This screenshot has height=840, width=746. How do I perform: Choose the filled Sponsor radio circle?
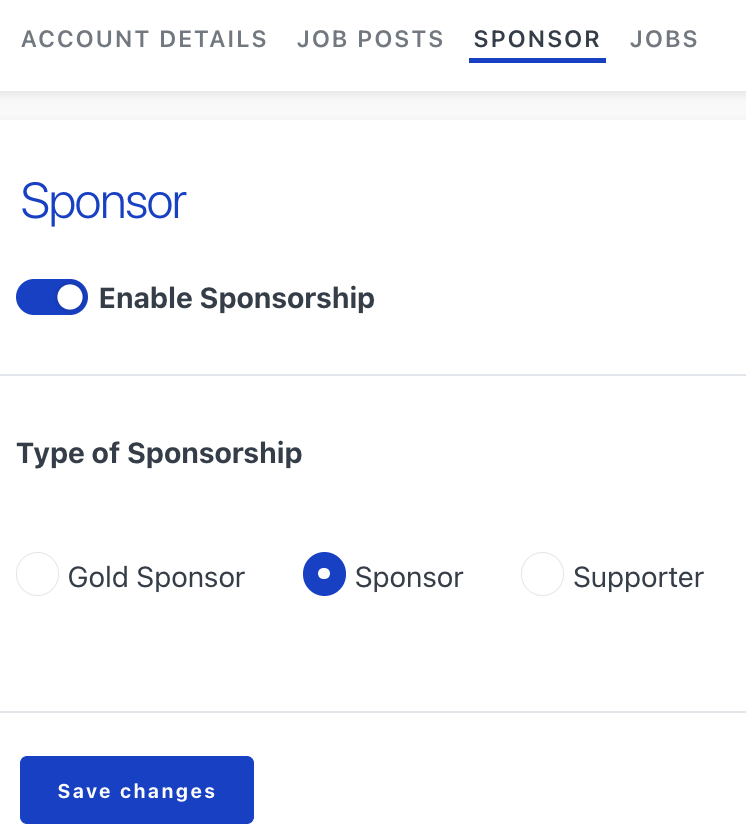click(324, 575)
